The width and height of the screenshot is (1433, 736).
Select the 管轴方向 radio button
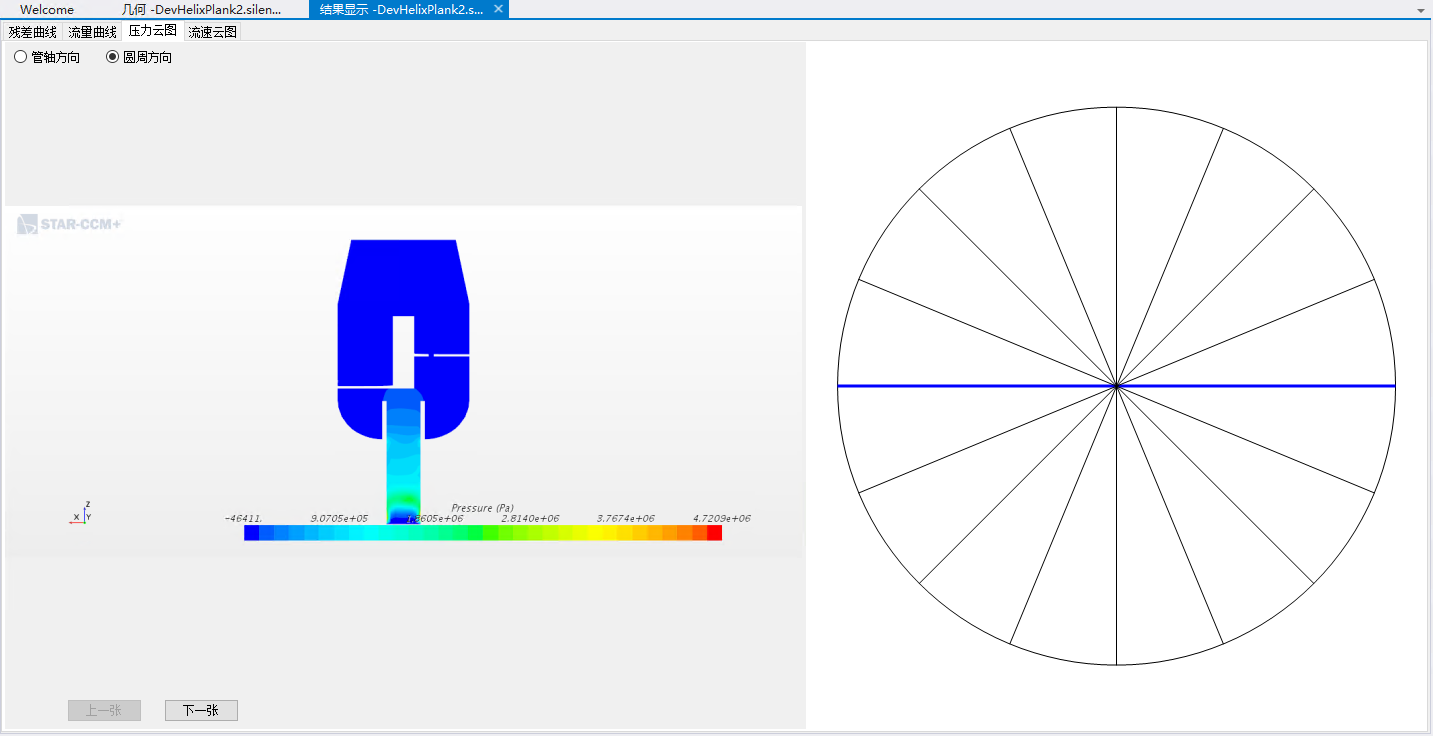[21, 58]
